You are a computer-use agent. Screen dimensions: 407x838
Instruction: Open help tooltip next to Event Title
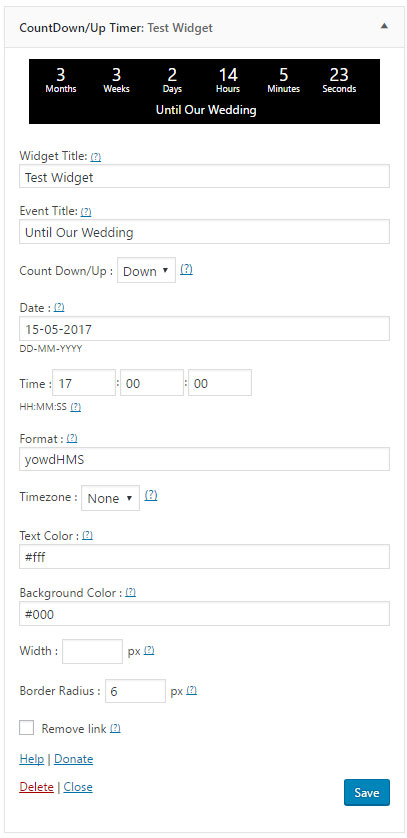(86, 212)
